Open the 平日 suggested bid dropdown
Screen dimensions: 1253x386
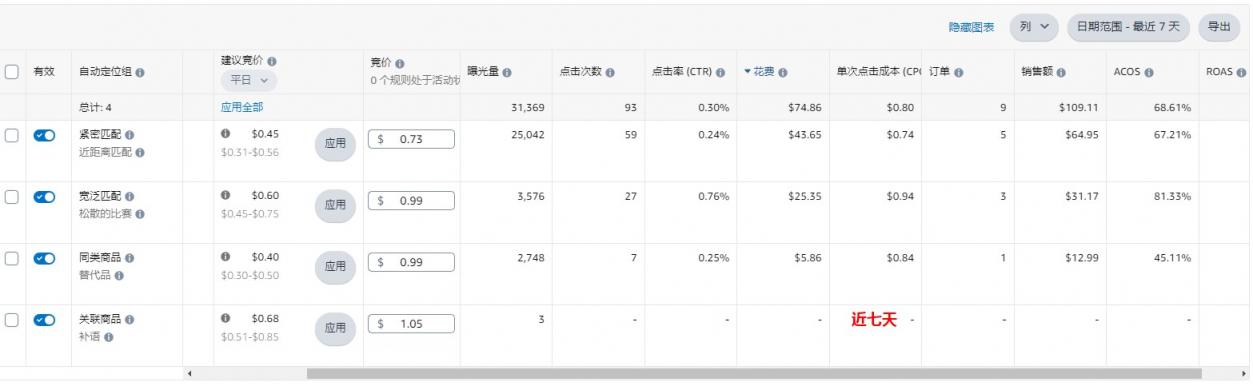coord(249,81)
